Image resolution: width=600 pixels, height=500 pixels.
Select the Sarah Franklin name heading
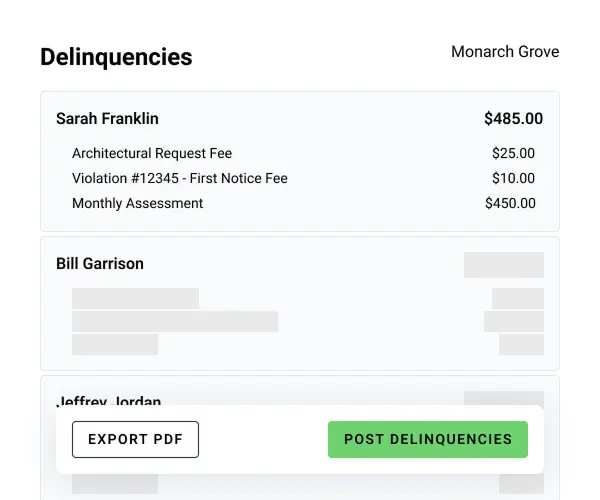[107, 118]
